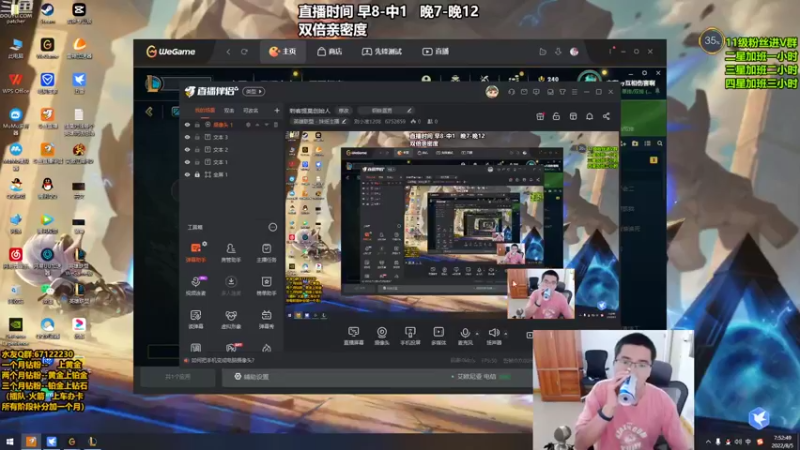Open the 商店 tab in WeGame

pyautogui.click(x=330, y=52)
